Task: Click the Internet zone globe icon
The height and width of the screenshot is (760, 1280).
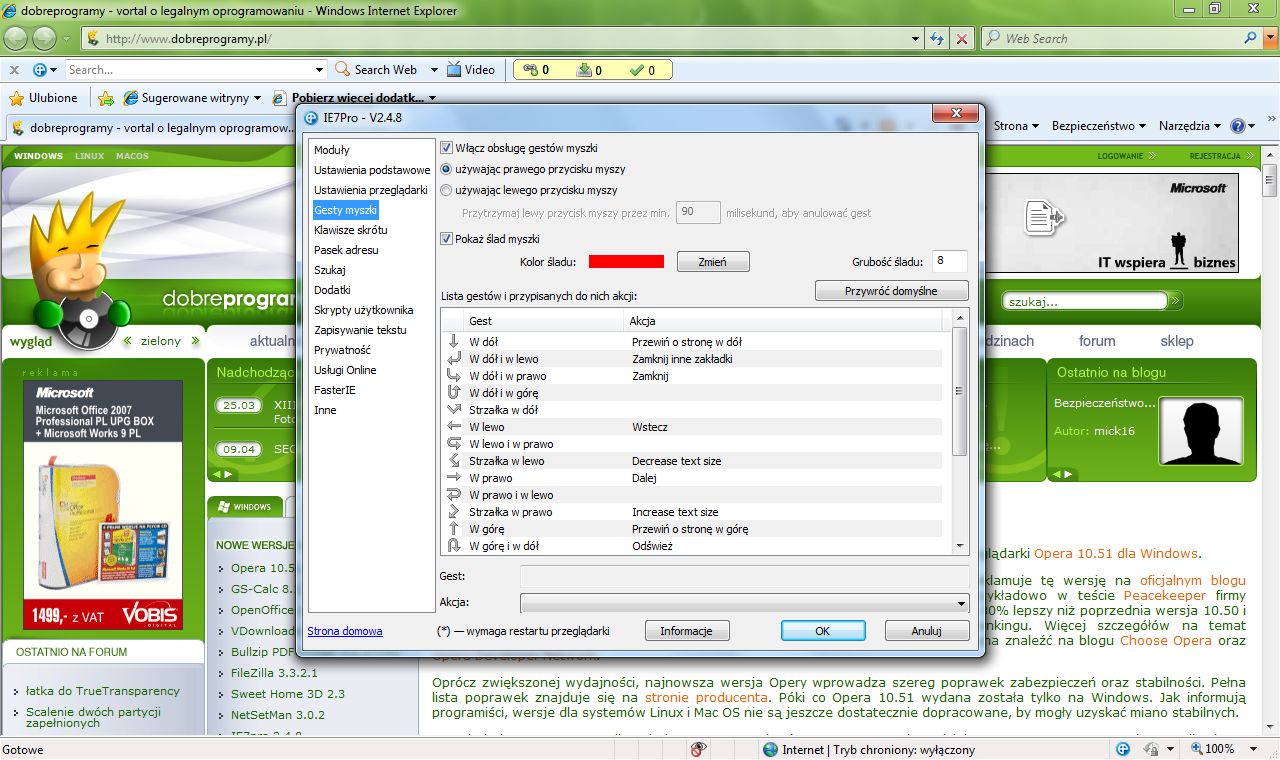Action: [770, 749]
